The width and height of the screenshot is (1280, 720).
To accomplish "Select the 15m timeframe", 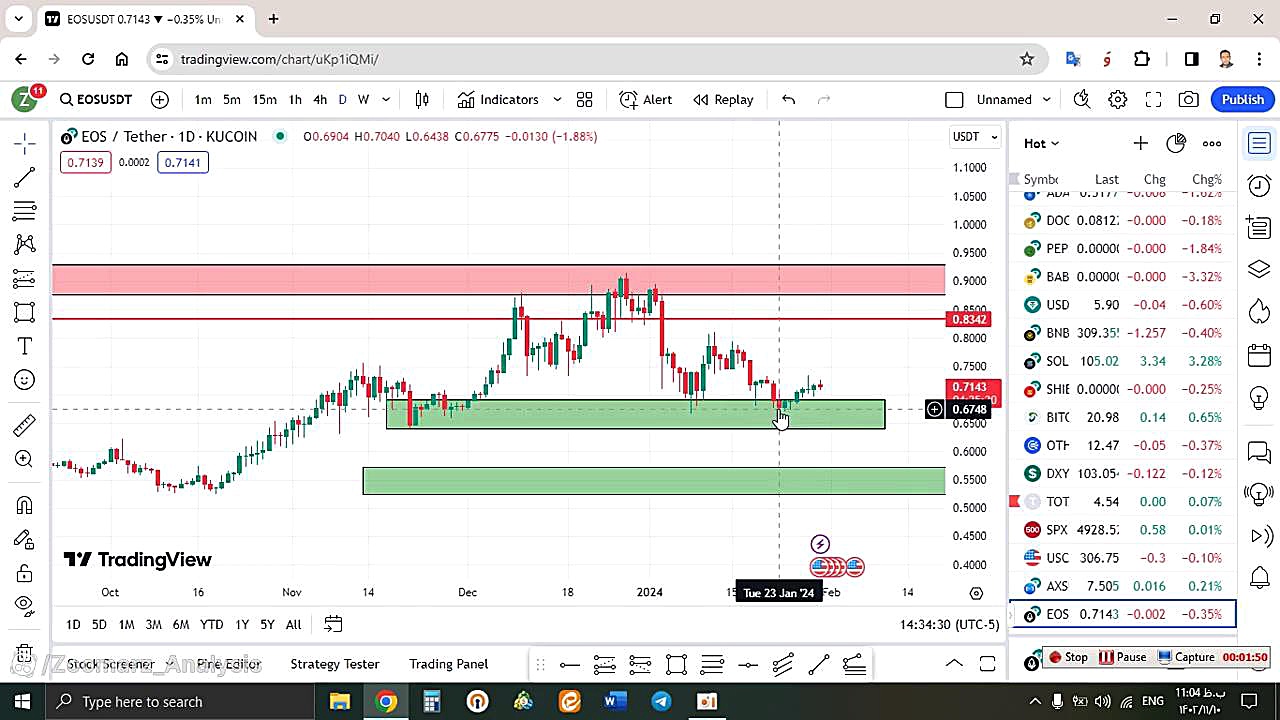I will [x=264, y=99].
